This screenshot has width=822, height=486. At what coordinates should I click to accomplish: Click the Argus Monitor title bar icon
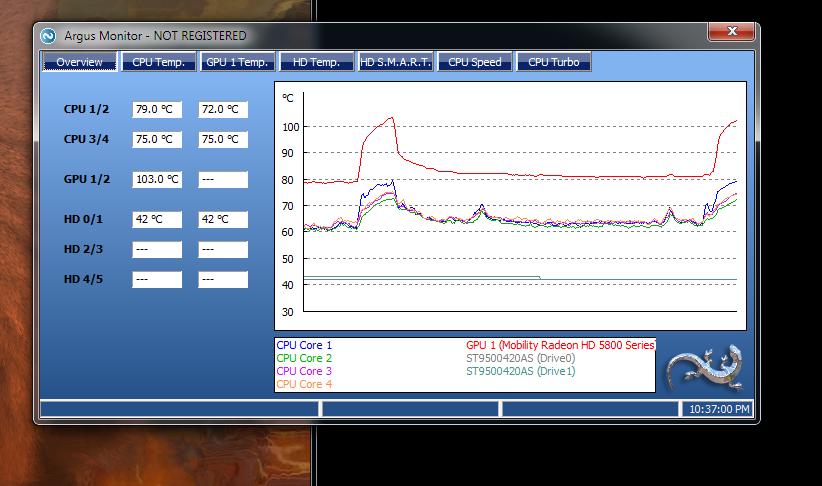click(x=48, y=36)
